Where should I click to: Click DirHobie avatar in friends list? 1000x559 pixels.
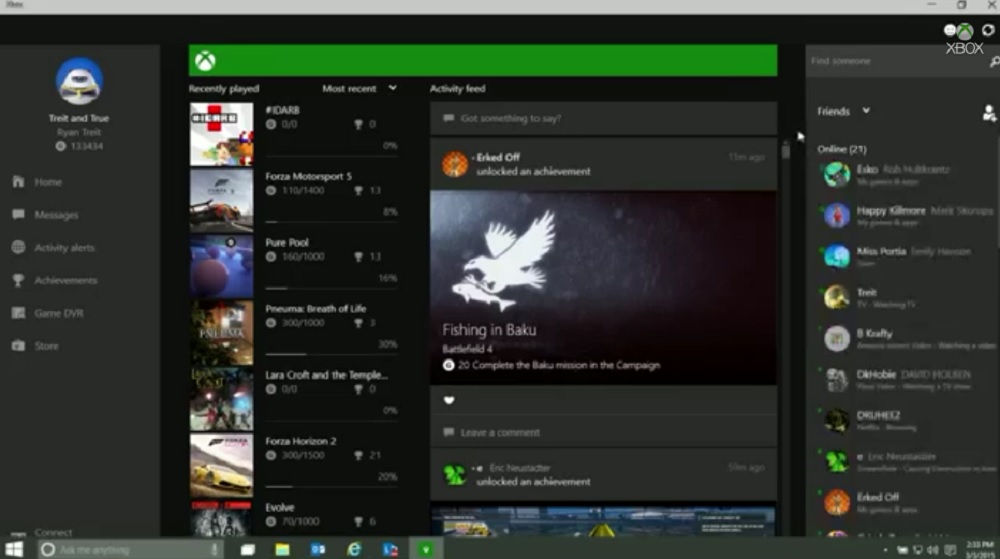click(x=837, y=379)
